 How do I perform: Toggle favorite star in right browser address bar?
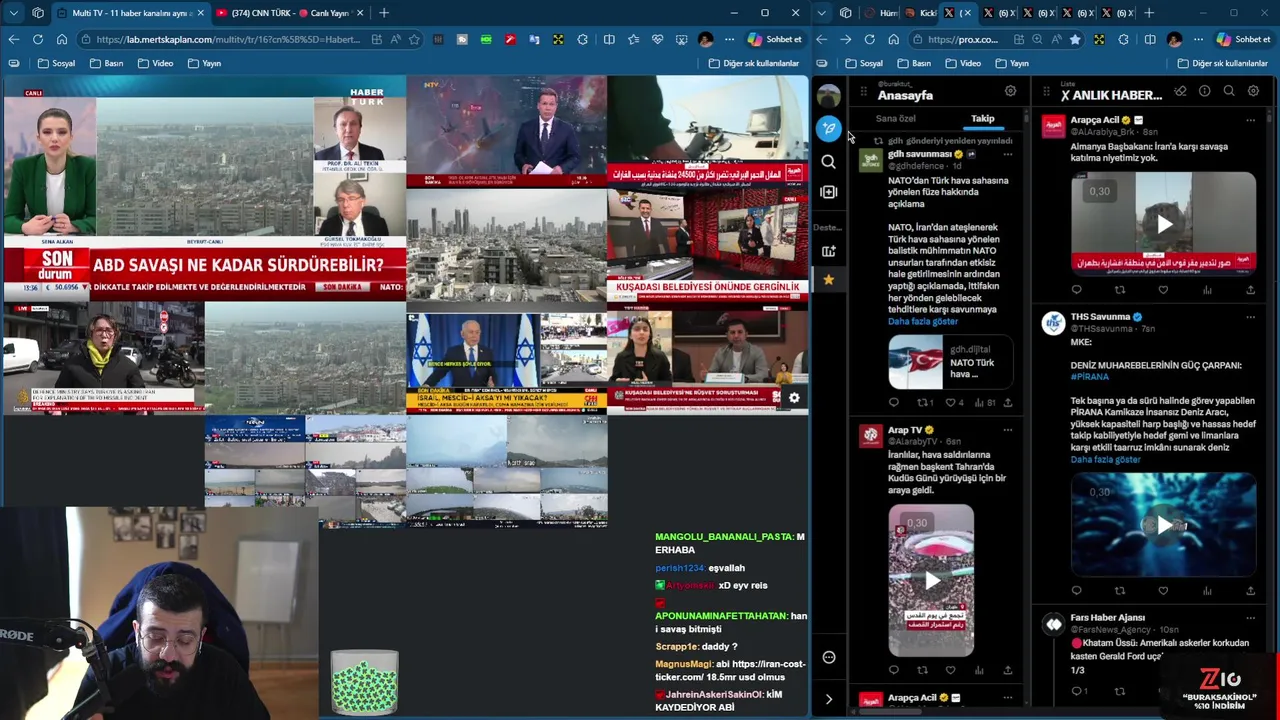pos(1075,39)
